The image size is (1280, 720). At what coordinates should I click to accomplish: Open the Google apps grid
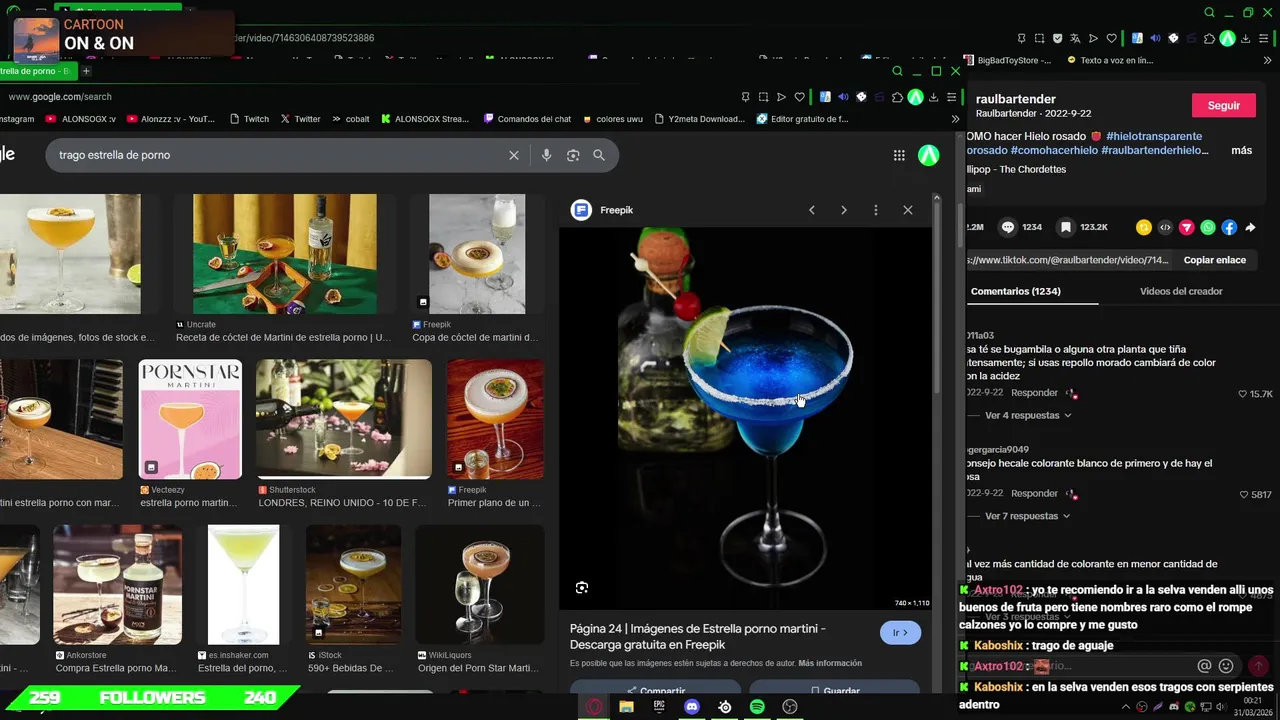click(x=899, y=155)
